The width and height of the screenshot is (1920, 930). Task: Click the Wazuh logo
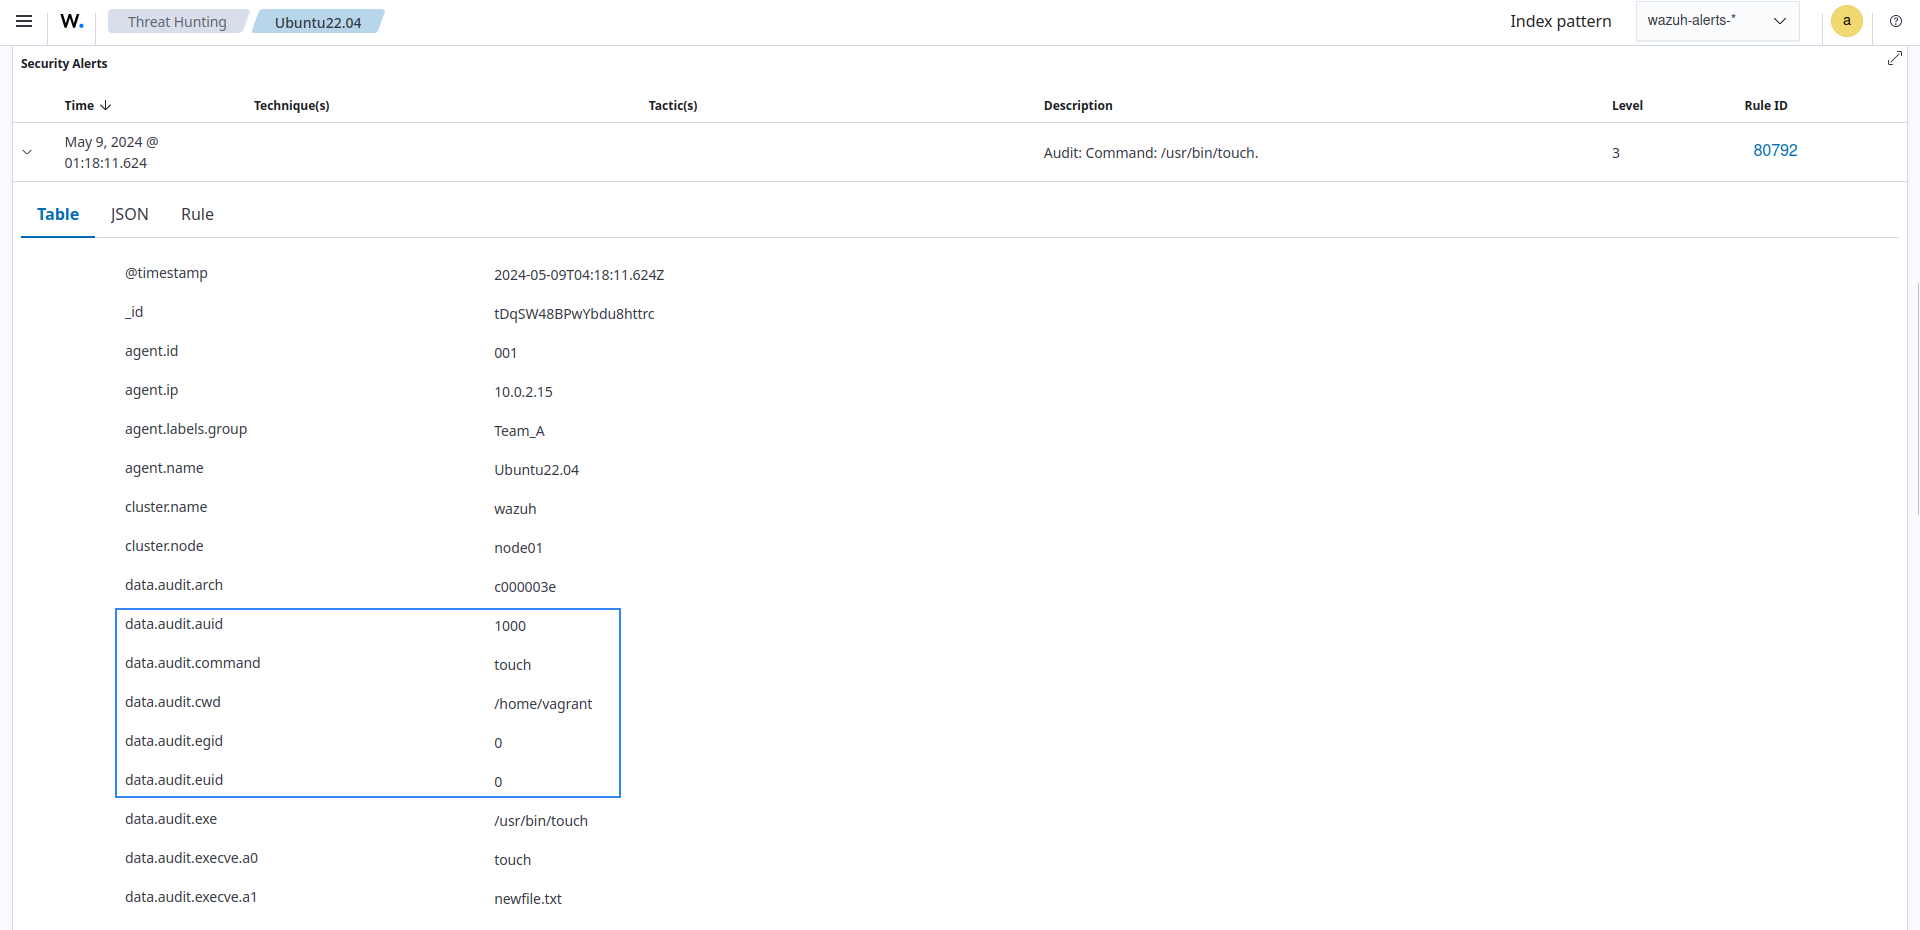pyautogui.click(x=71, y=21)
